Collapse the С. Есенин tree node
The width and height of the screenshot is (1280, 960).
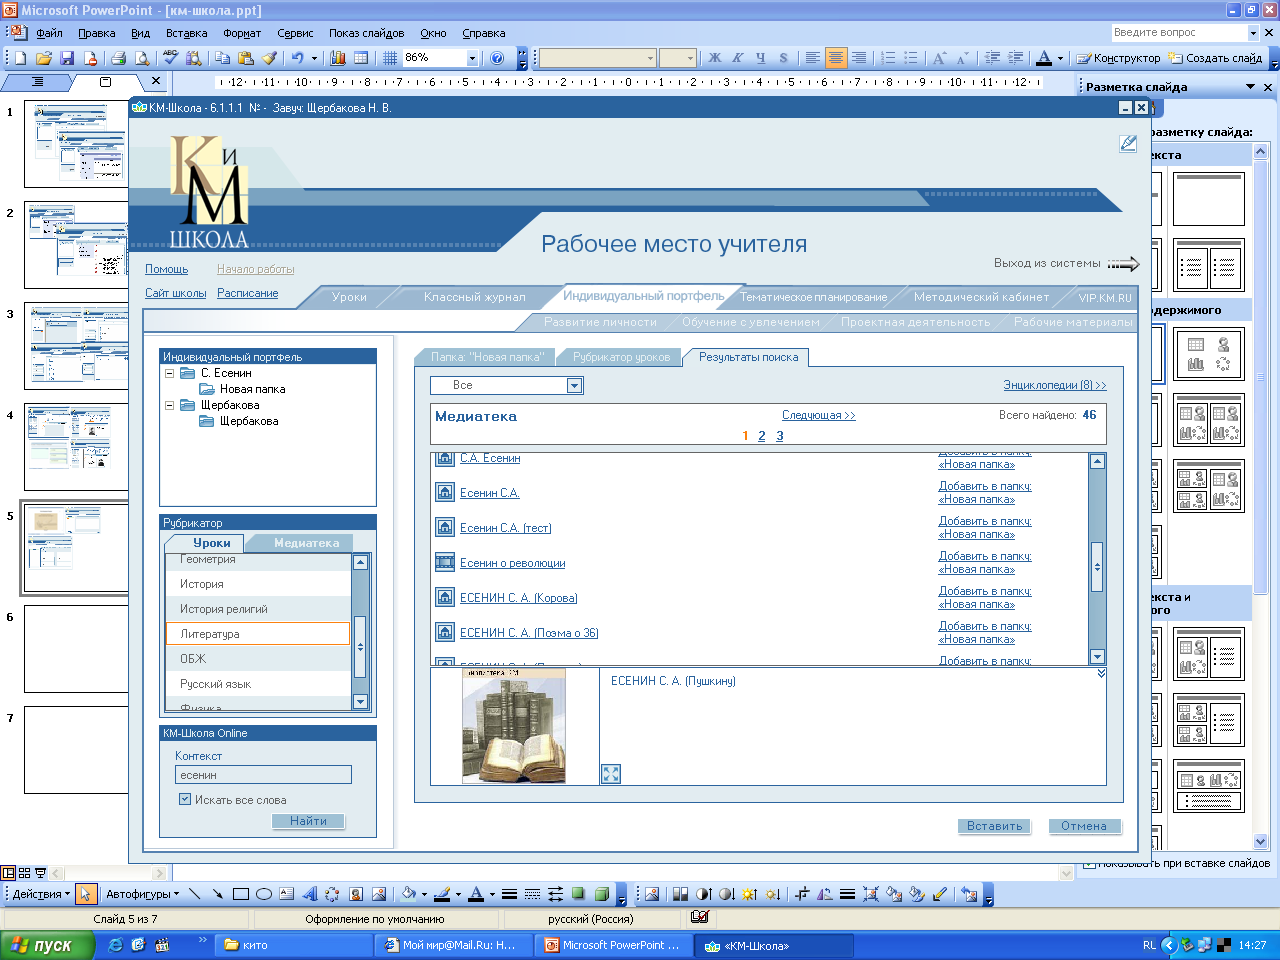tap(170, 373)
